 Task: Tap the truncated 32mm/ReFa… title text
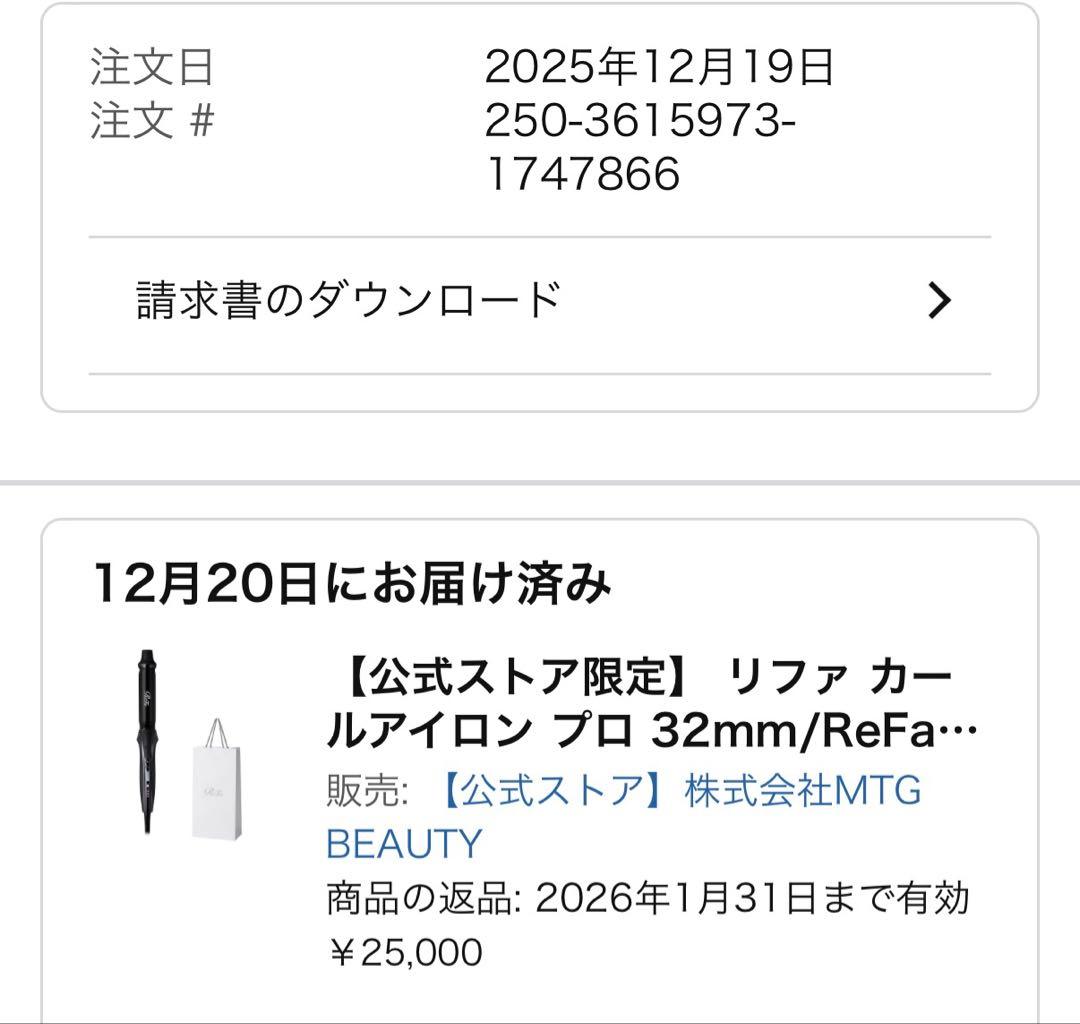810,732
